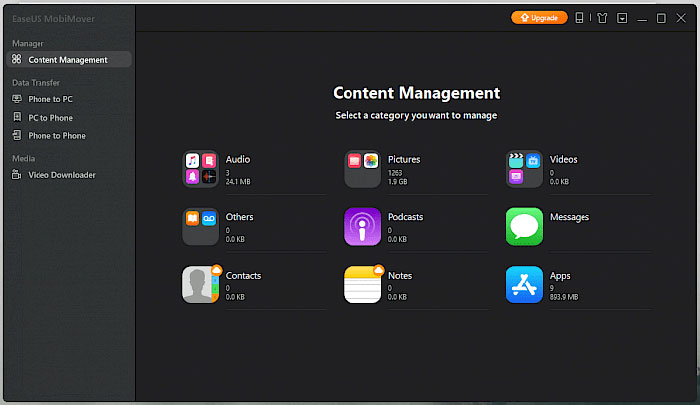Close the MobiMover window
This screenshot has width=700, height=405.
681,18
